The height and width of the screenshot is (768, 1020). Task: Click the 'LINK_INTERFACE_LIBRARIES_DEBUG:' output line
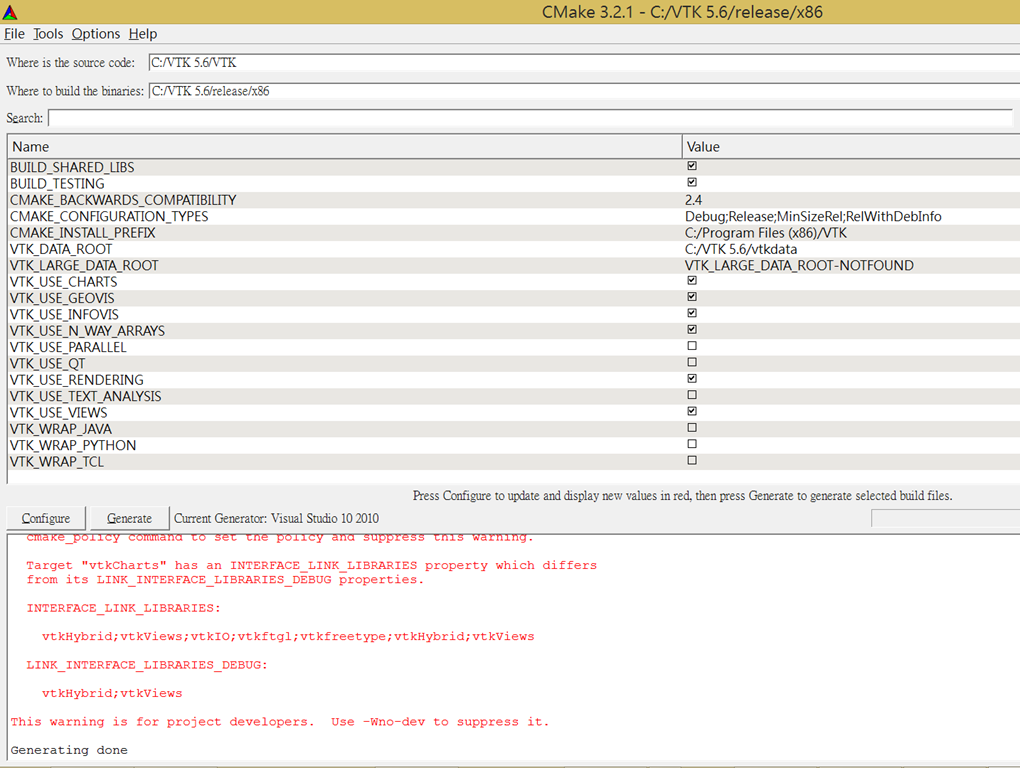point(147,665)
